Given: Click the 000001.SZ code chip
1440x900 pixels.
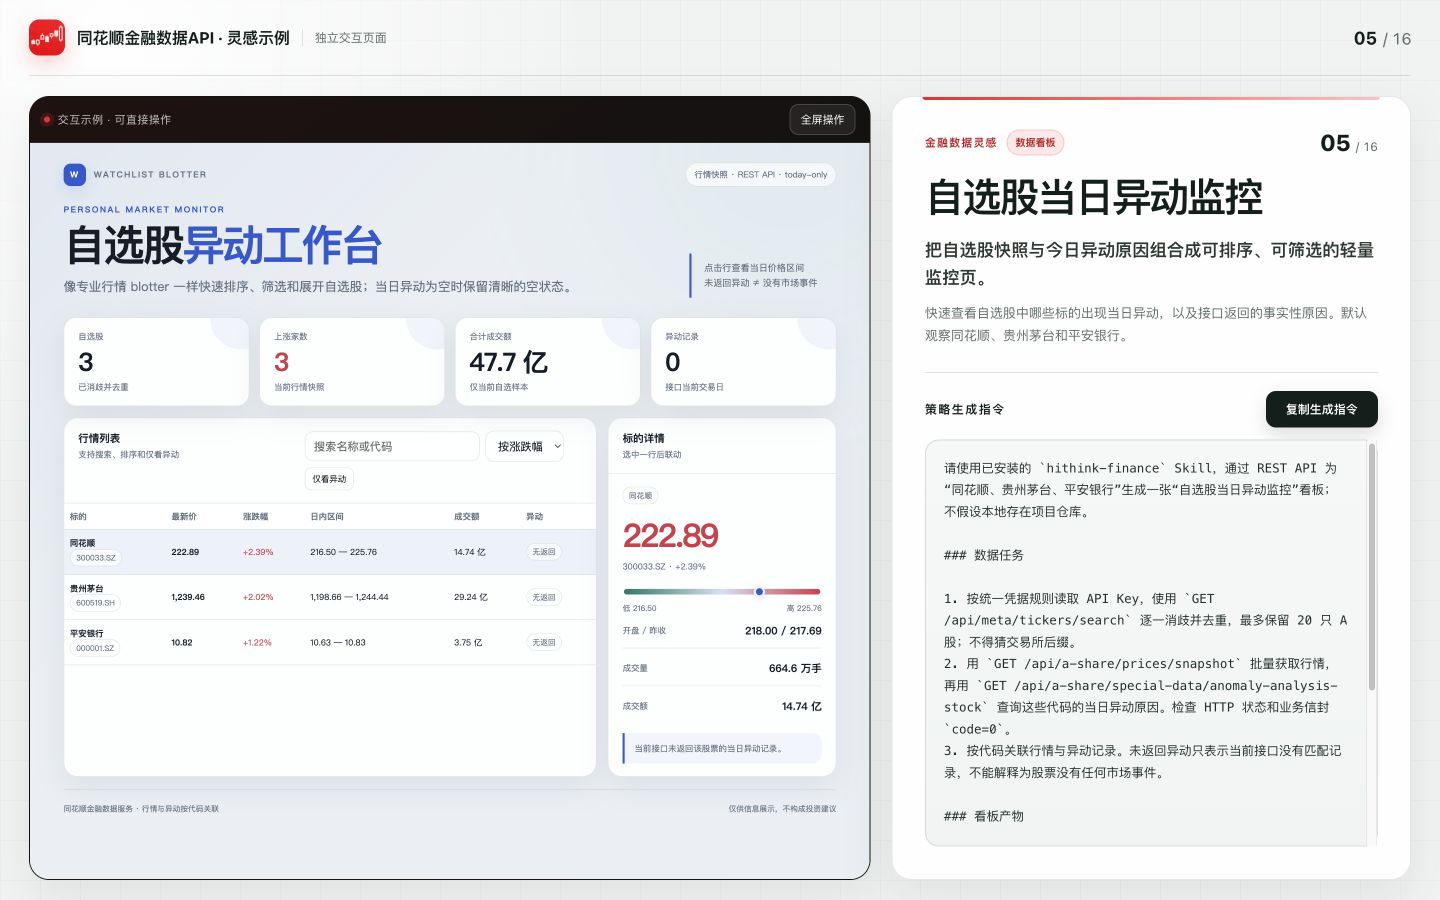Looking at the screenshot, I should click(x=96, y=648).
